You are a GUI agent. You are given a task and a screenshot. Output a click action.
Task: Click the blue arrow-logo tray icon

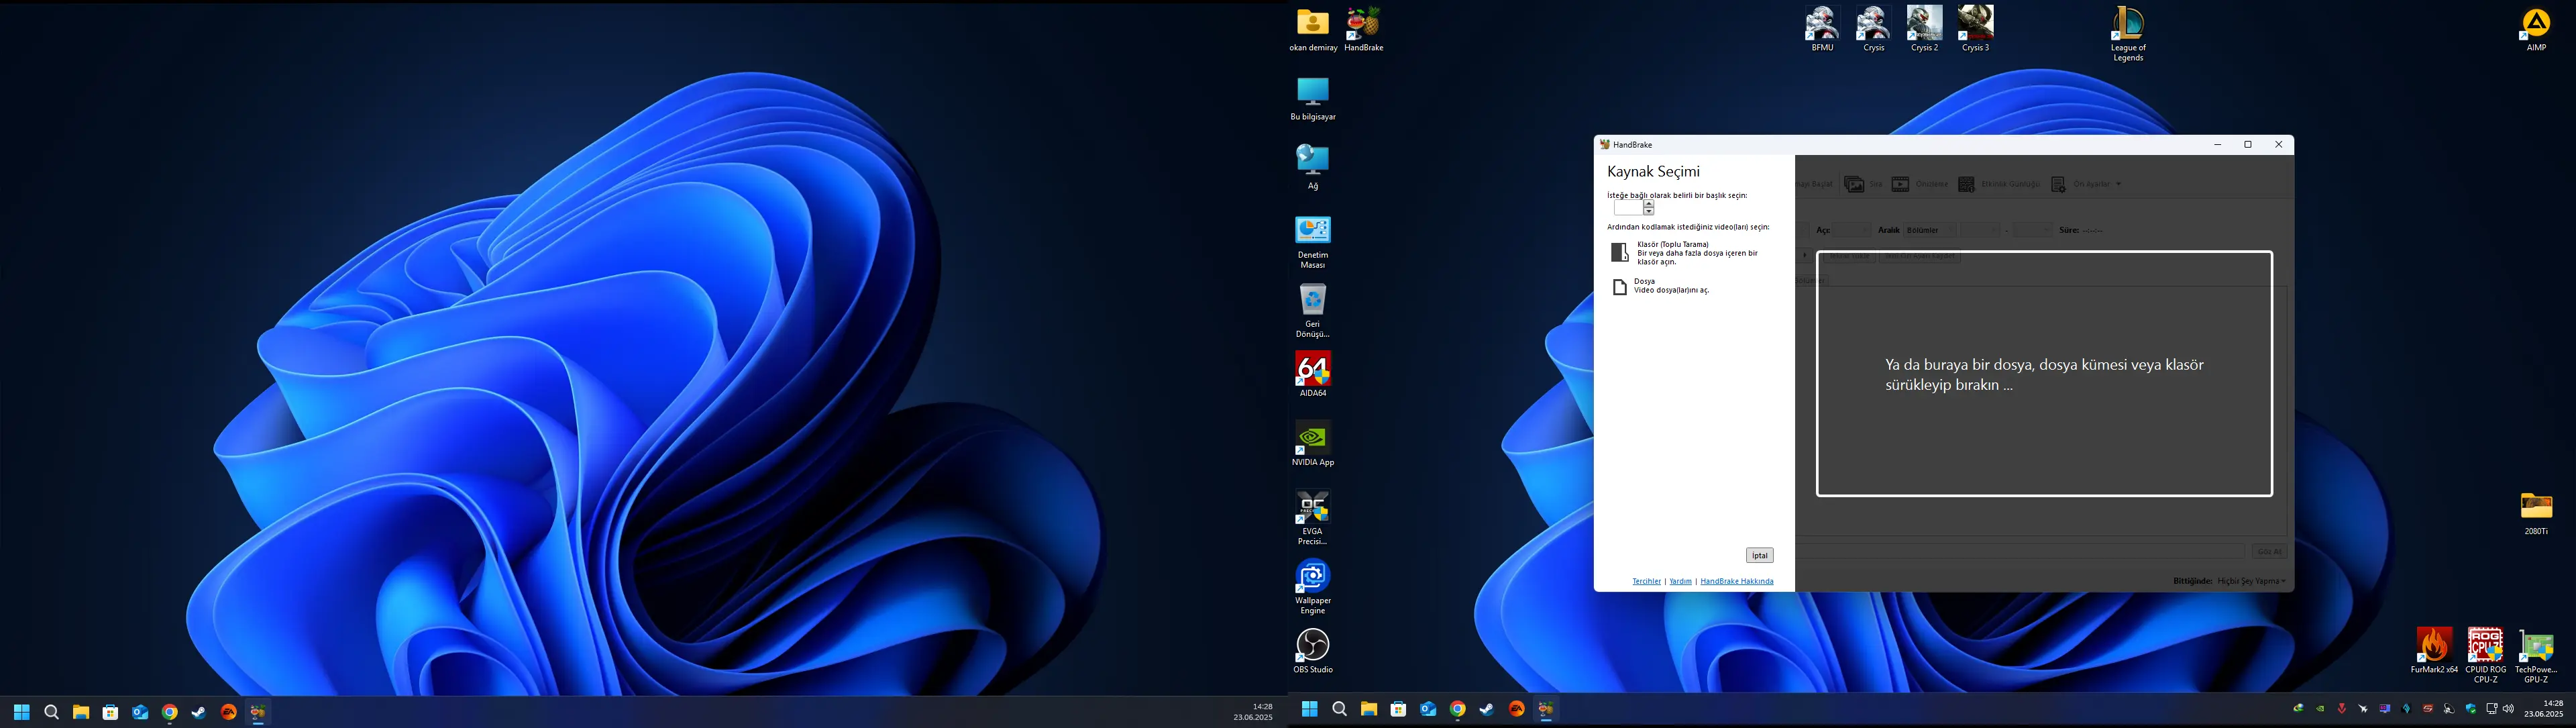point(2406,708)
